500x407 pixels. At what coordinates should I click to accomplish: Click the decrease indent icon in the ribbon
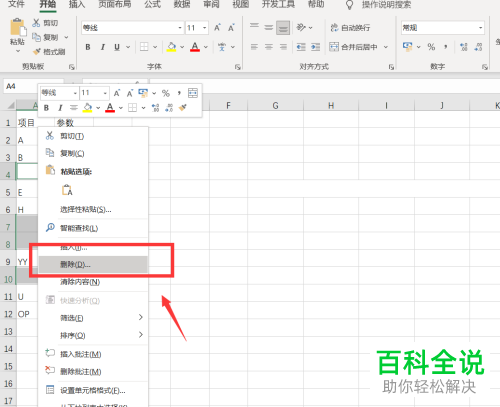pyautogui.click(x=301, y=47)
